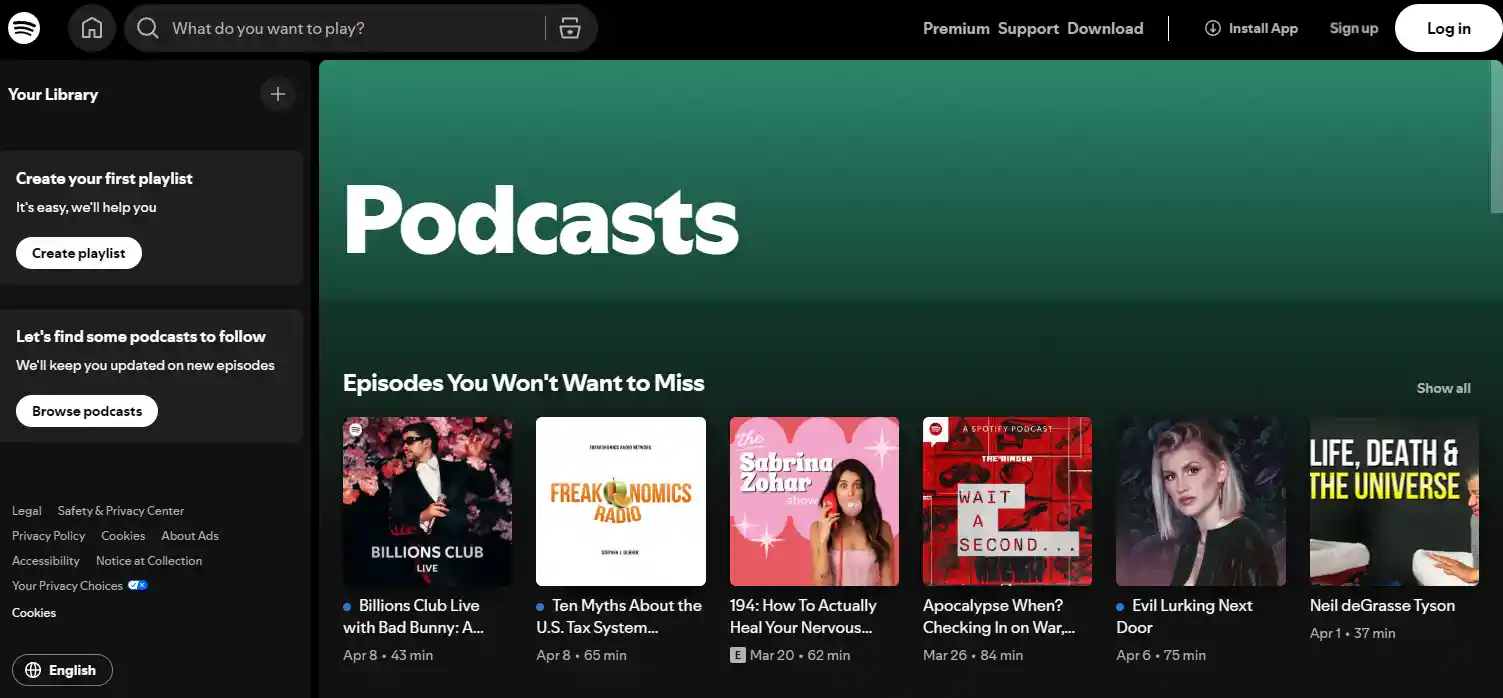Screen dimensions: 1503x698
Task: Open the Freakonomics Radio episode thumbnail
Action: pyautogui.click(x=620, y=500)
